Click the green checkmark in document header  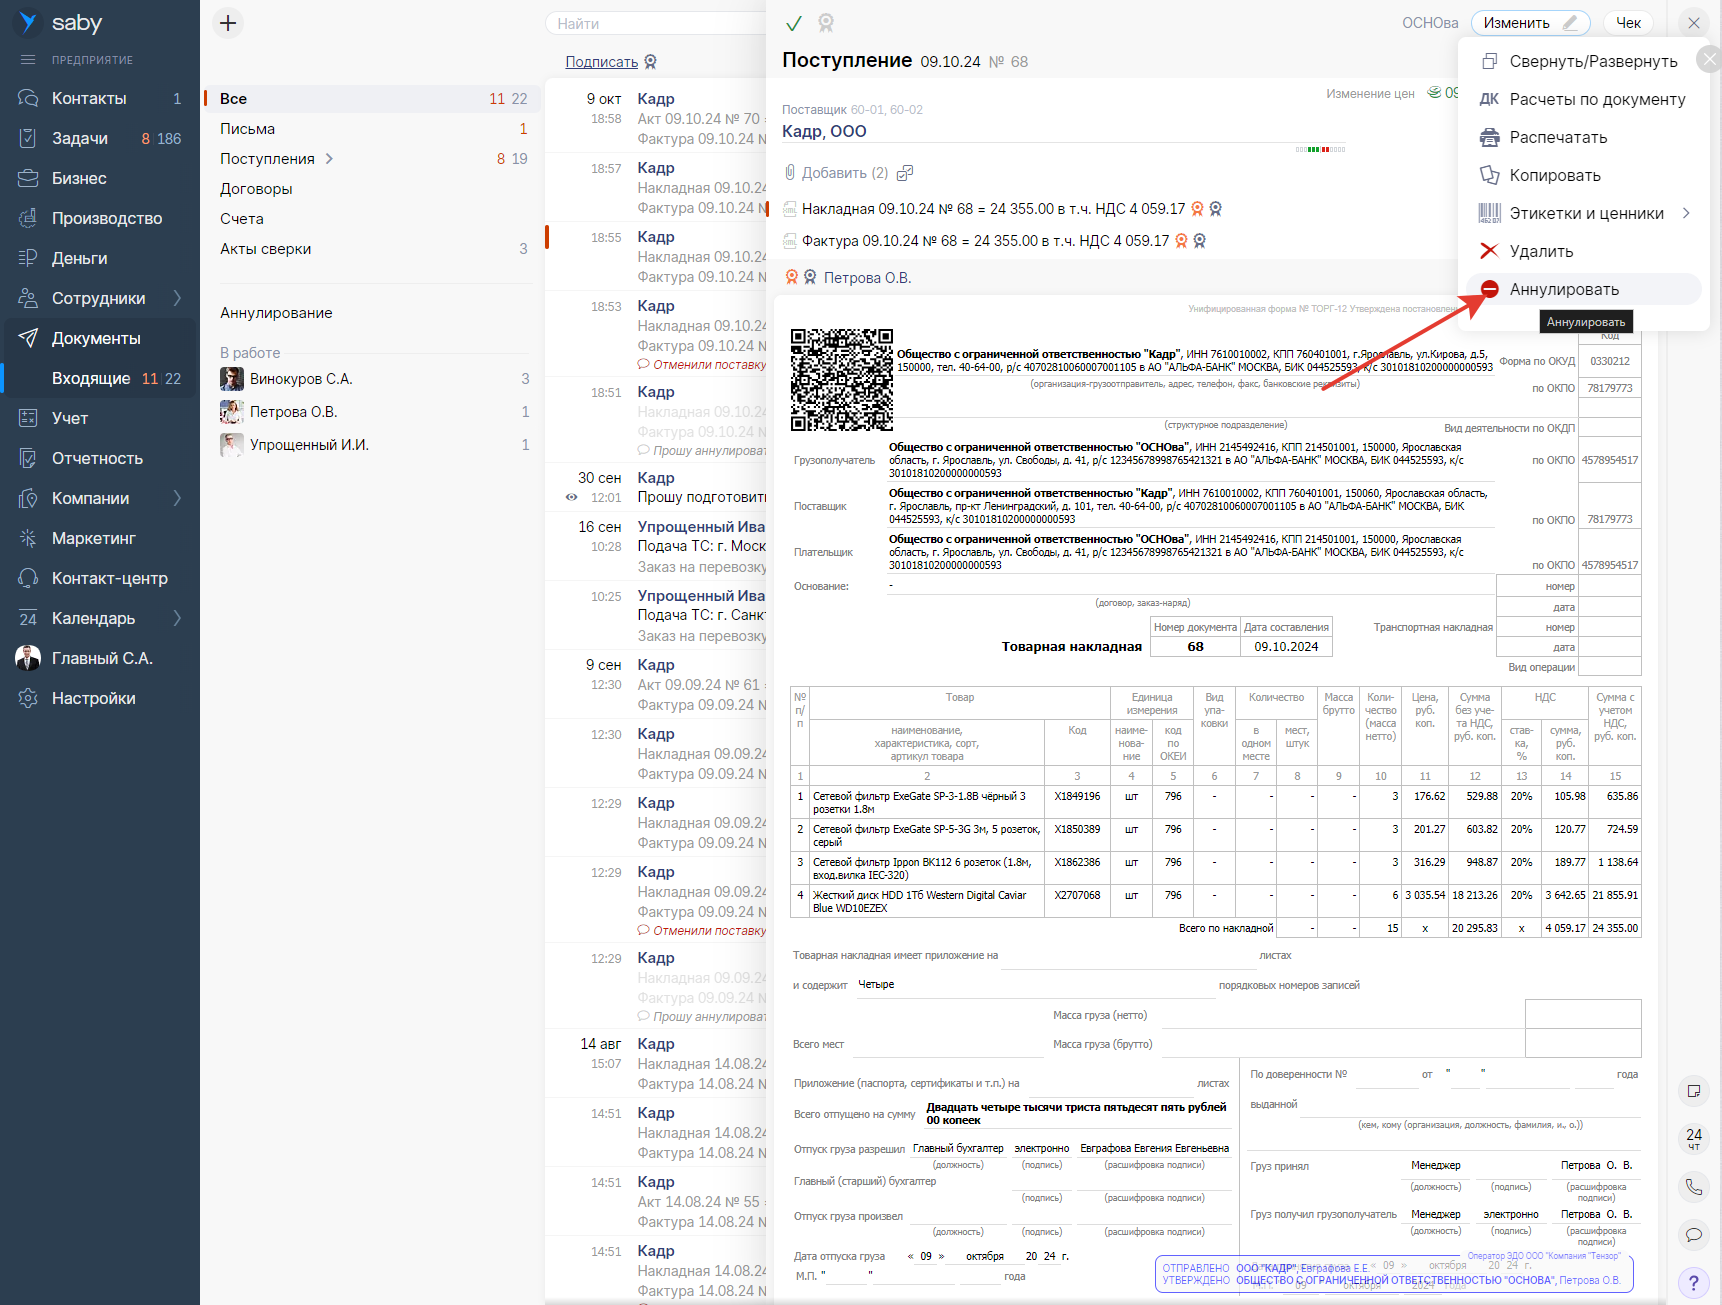(x=794, y=23)
